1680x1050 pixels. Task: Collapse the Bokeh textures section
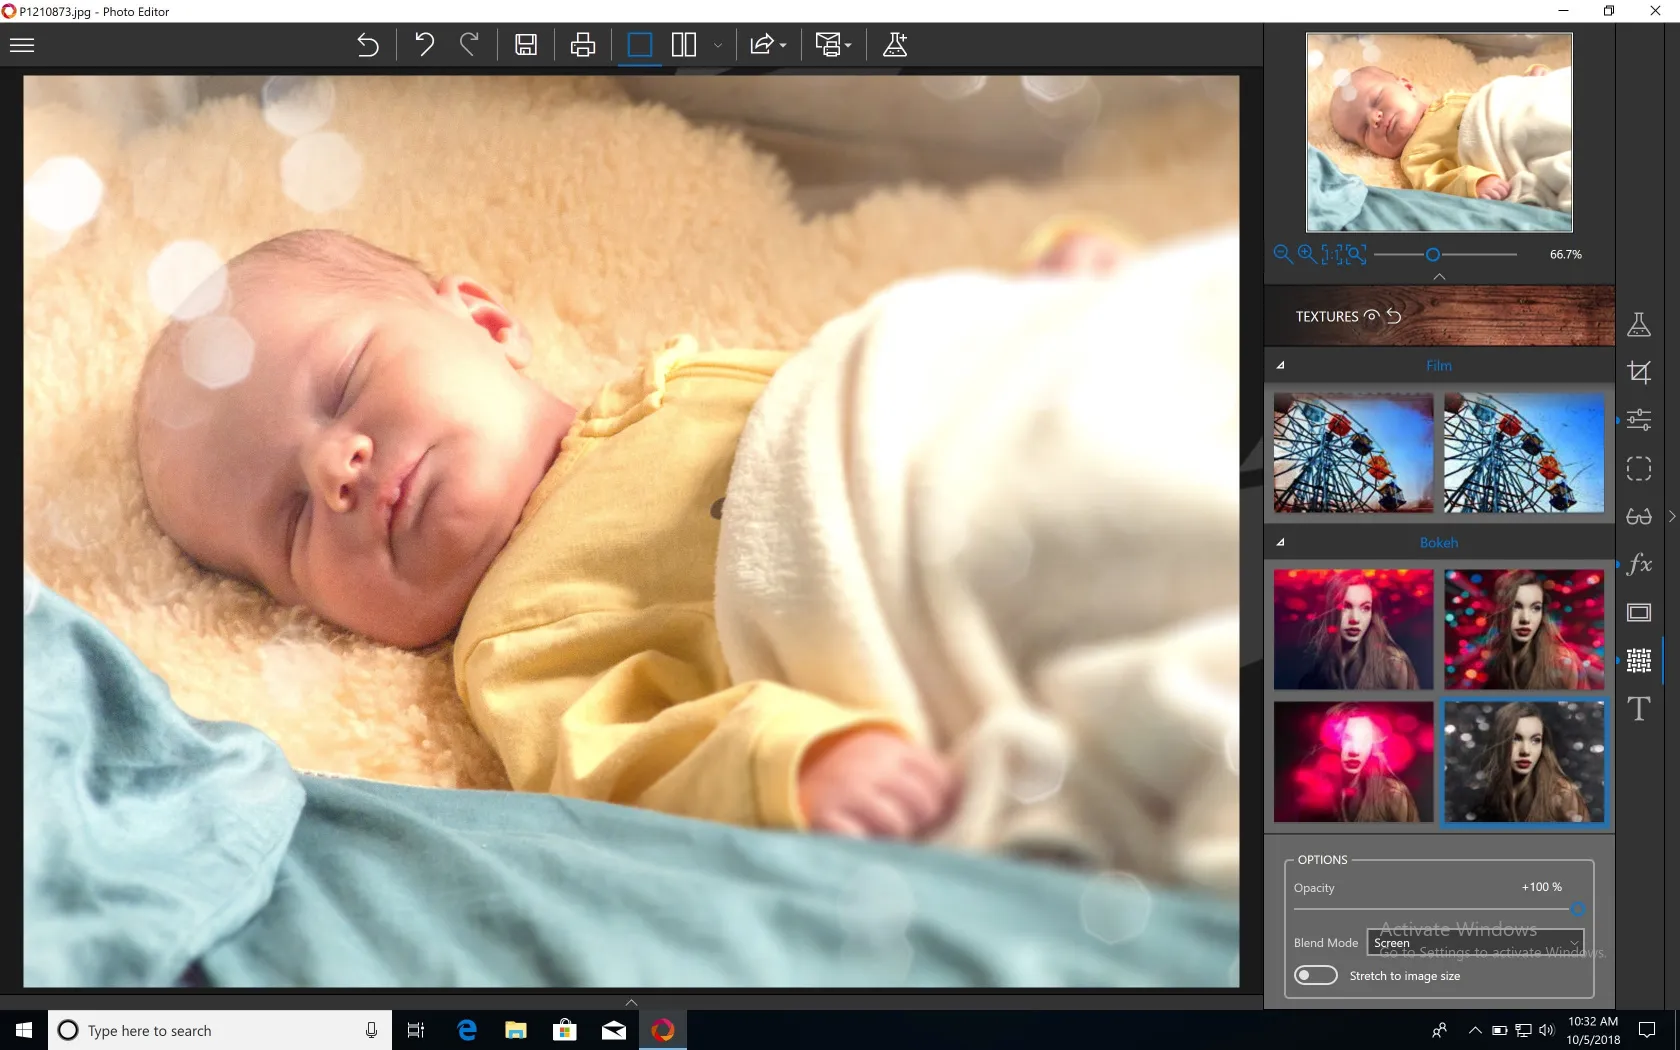pyautogui.click(x=1281, y=542)
